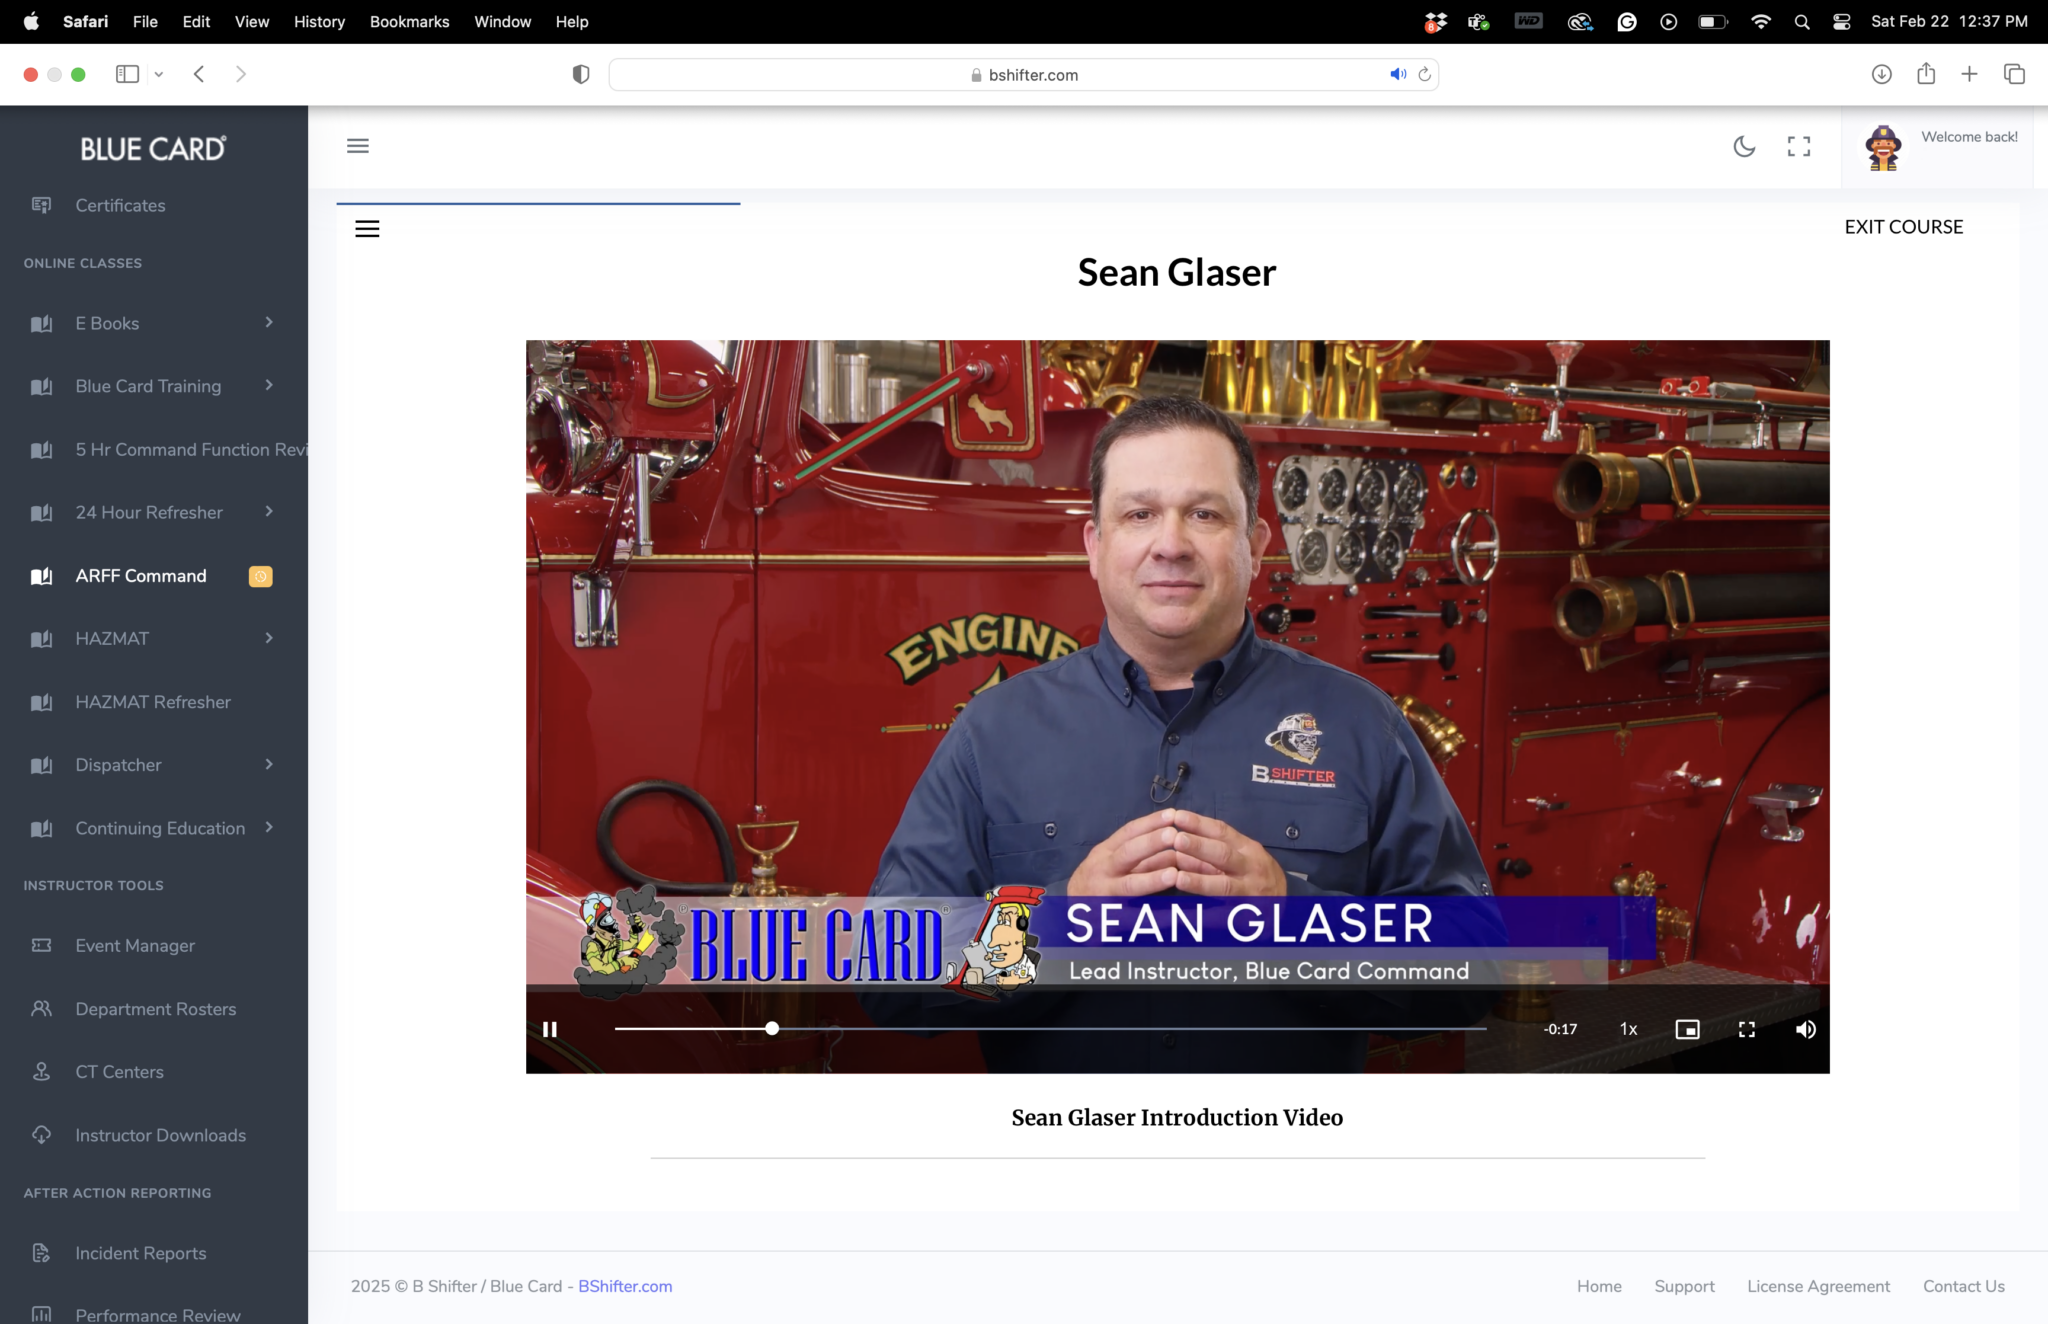Toggle dark mode moon icon

tap(1744, 147)
